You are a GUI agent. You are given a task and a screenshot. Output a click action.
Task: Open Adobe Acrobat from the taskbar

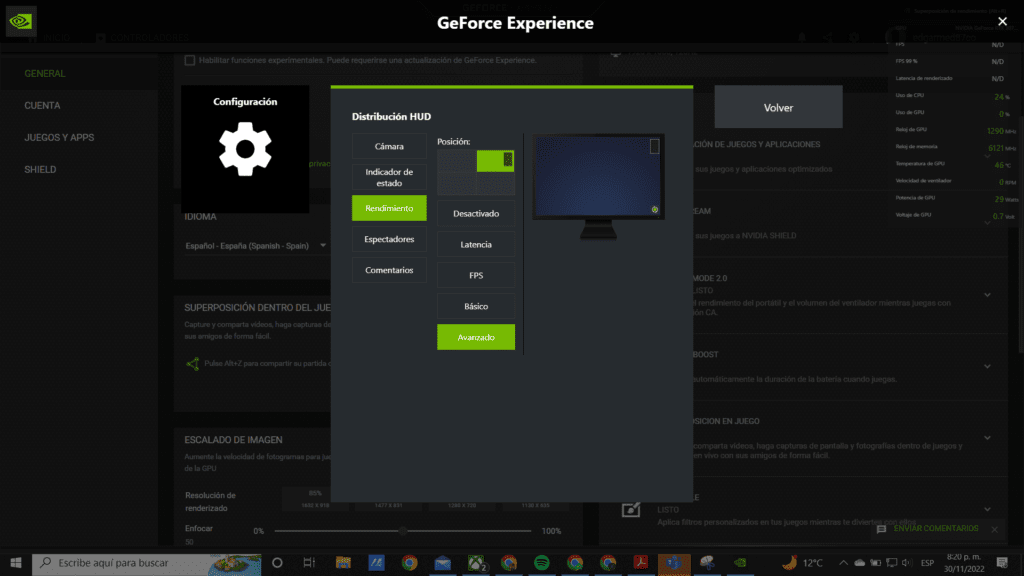(641, 563)
